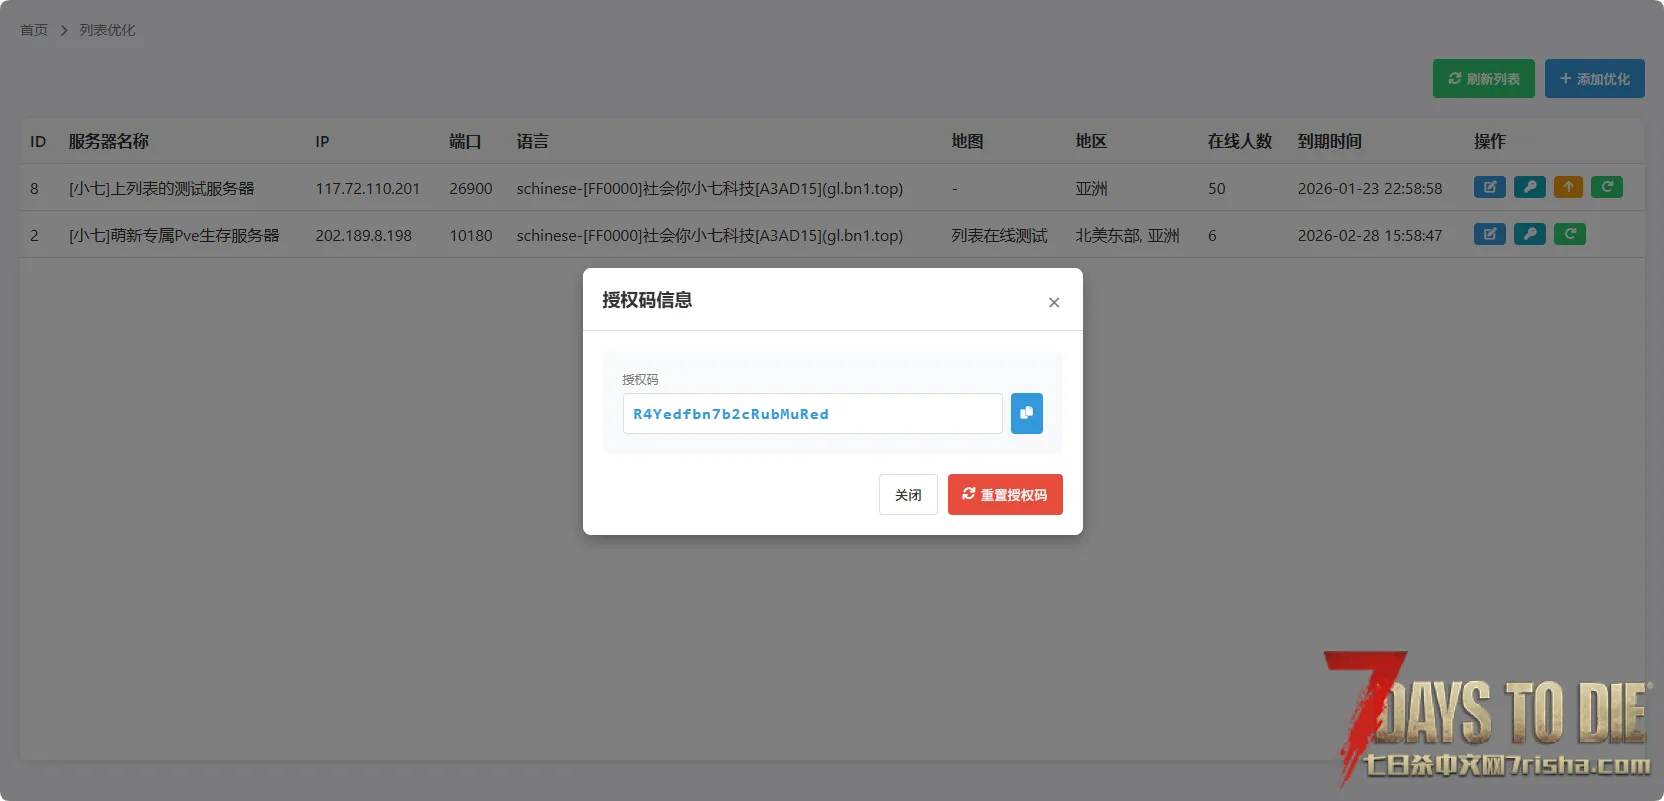
Task: Click the 服务器名称 column header
Action: click(x=108, y=142)
